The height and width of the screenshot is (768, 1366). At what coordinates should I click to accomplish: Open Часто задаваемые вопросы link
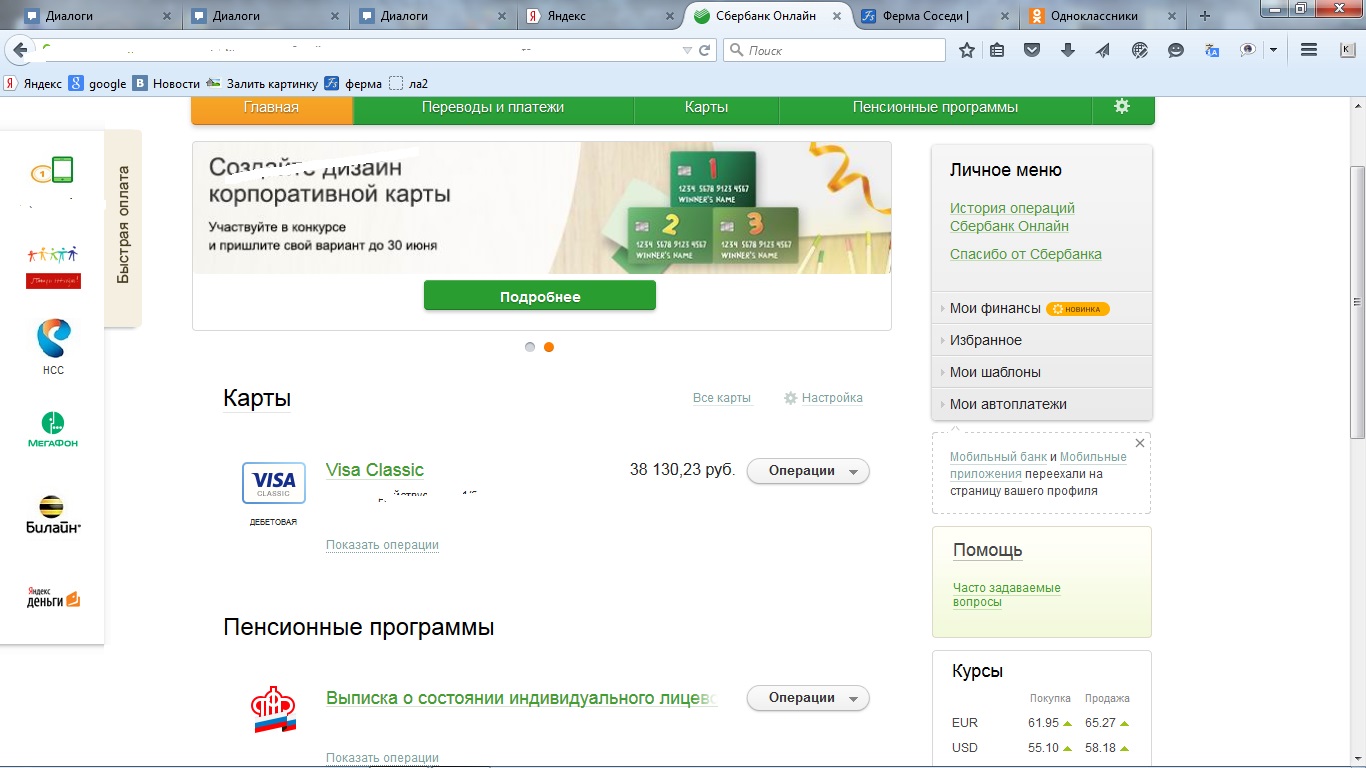tap(1006, 595)
